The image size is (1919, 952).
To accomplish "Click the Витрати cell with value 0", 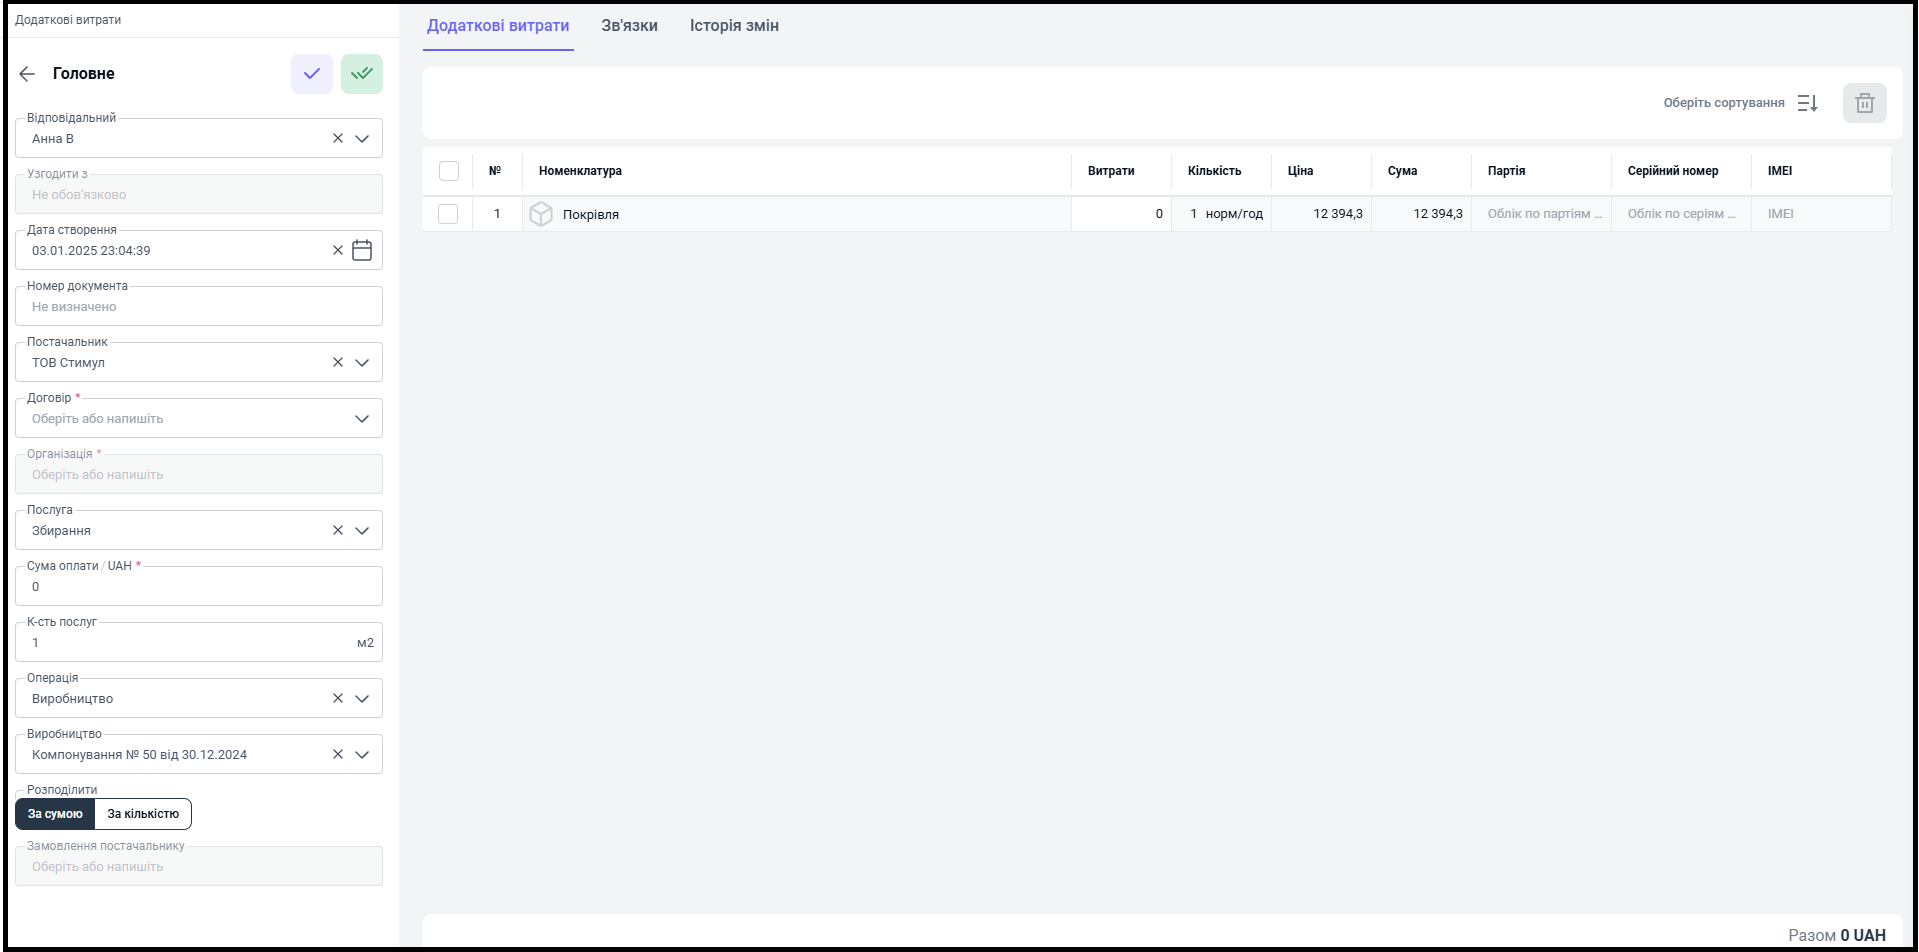I will pos(1121,214).
